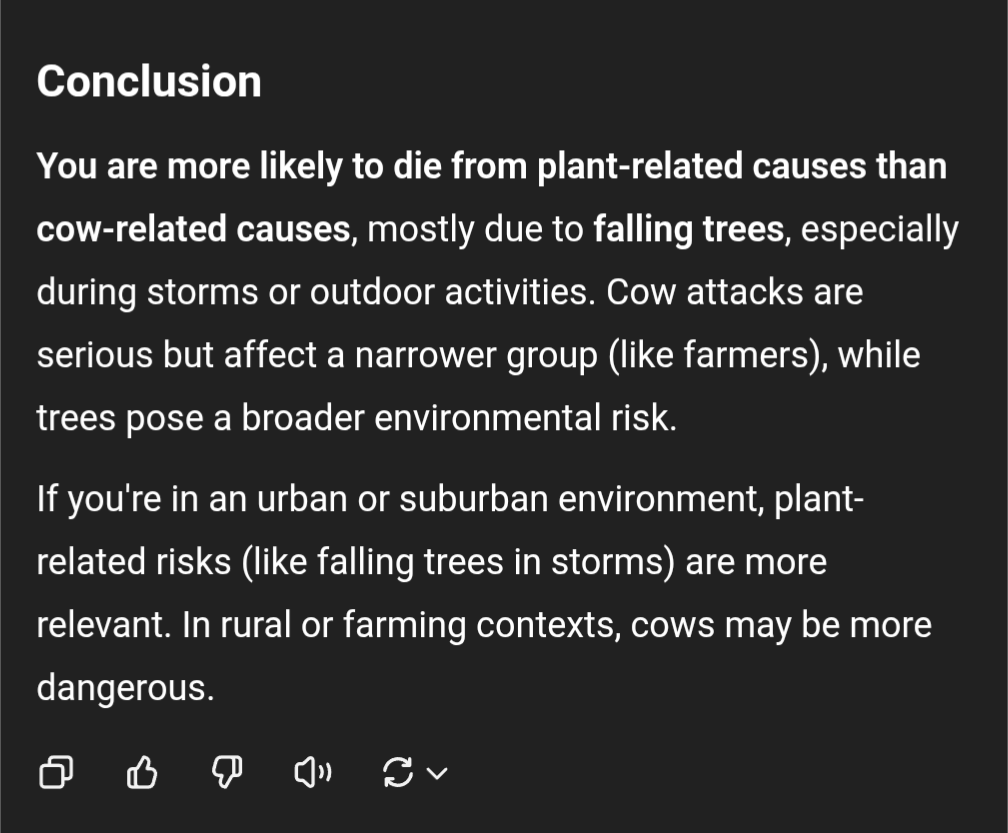Mark the response with thumbs down
The image size is (1008, 833).
[x=227, y=771]
